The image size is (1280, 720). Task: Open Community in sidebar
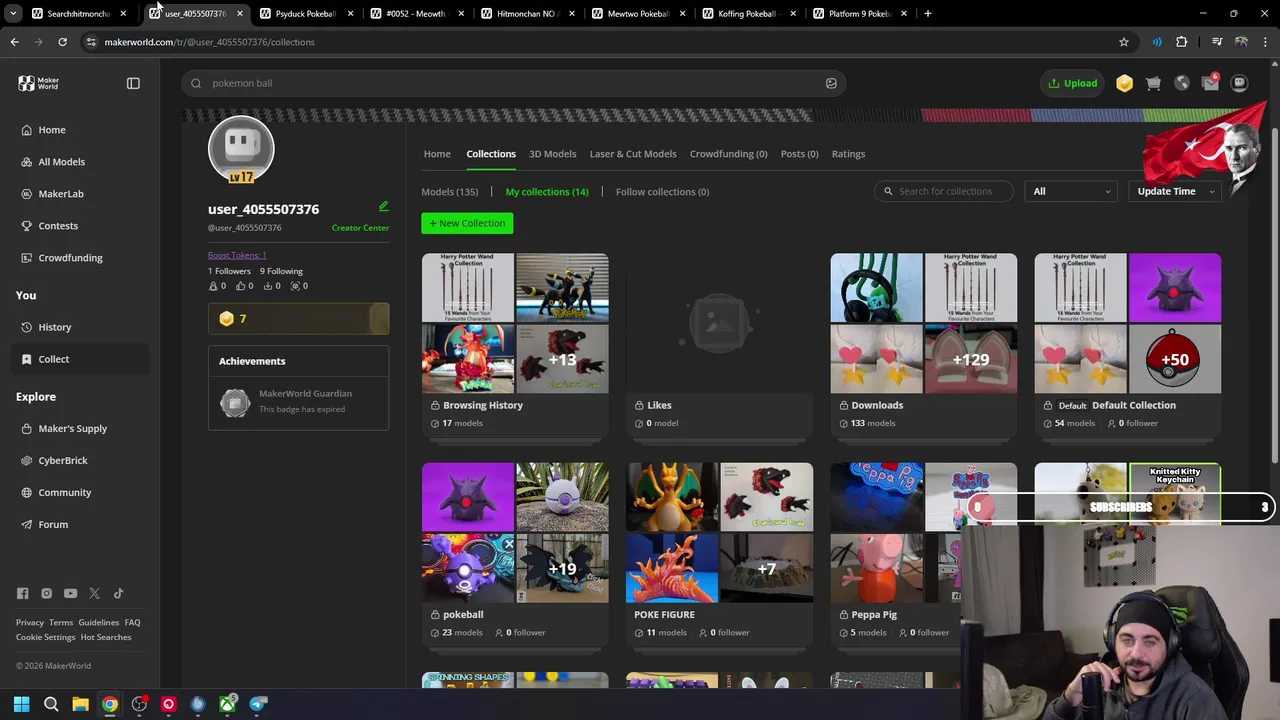pos(65,492)
